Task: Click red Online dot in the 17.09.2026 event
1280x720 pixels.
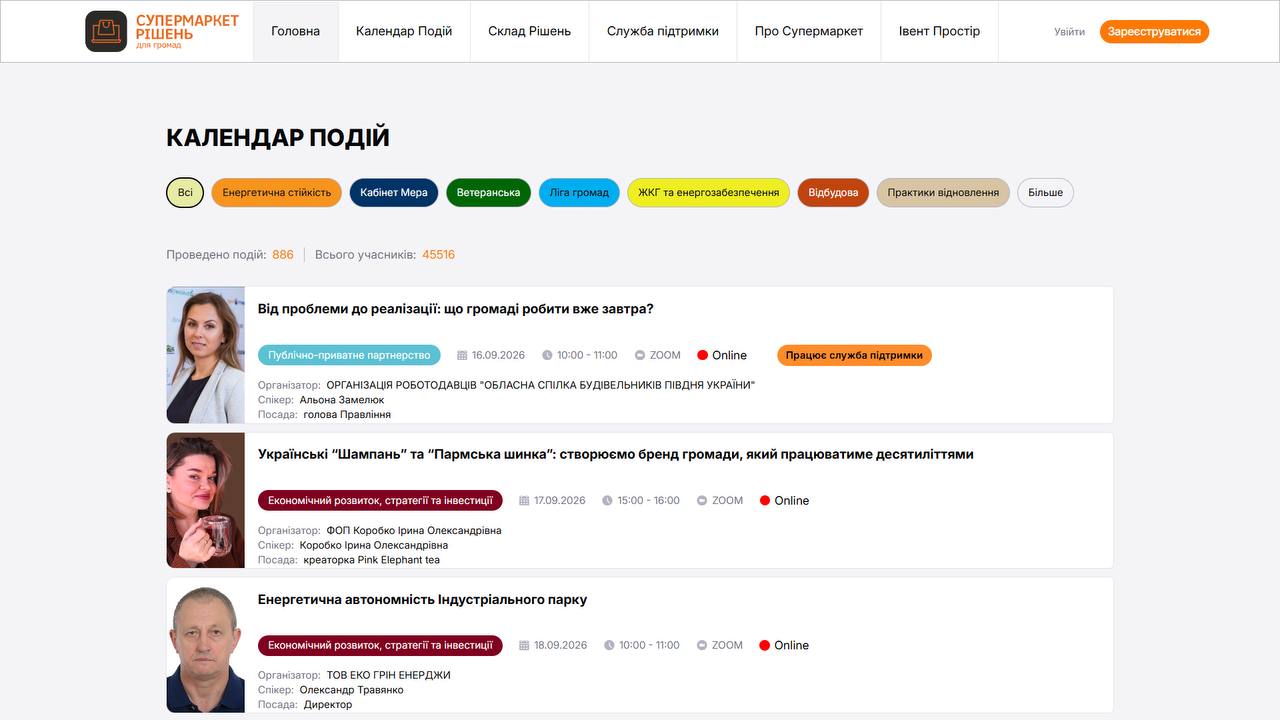Action: [x=765, y=500]
